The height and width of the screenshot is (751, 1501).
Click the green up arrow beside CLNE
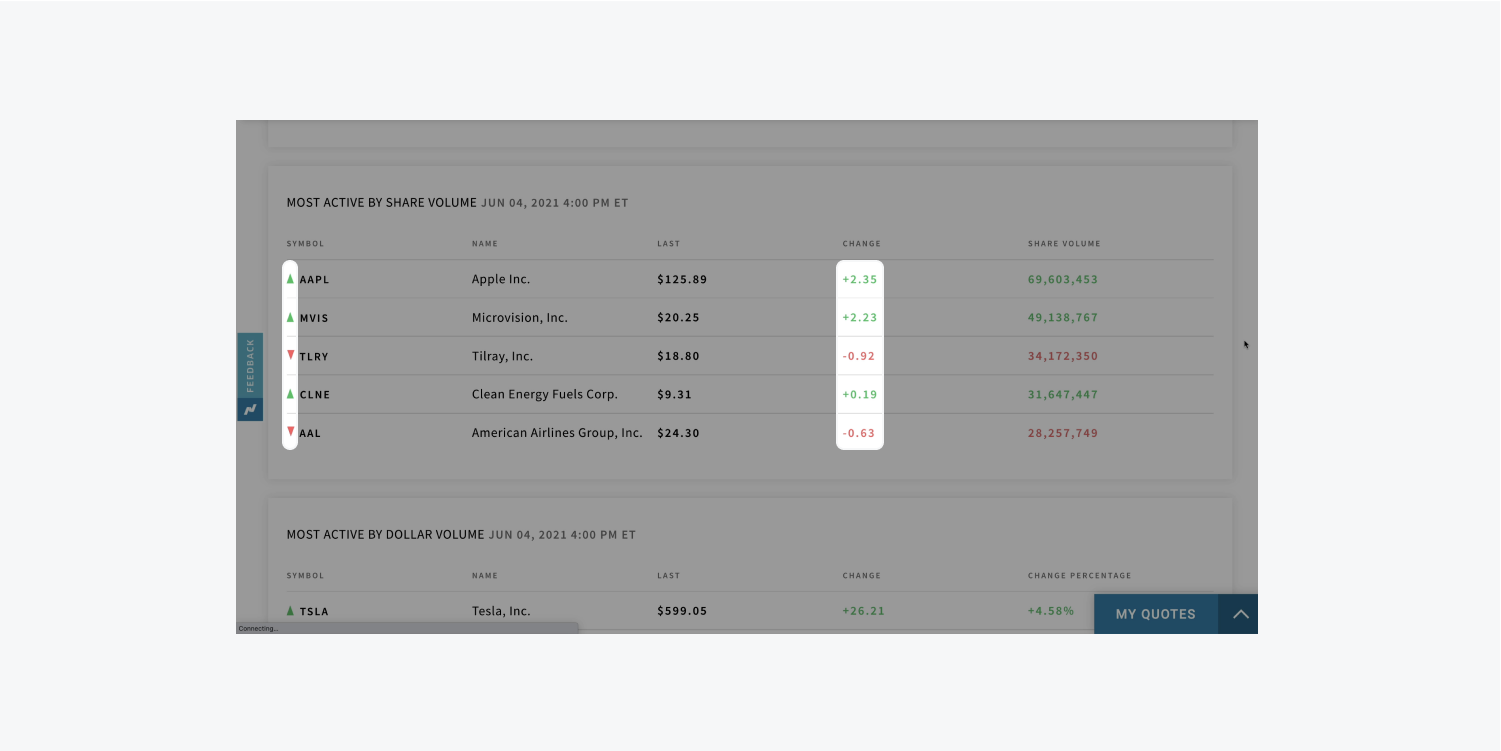tap(290, 394)
